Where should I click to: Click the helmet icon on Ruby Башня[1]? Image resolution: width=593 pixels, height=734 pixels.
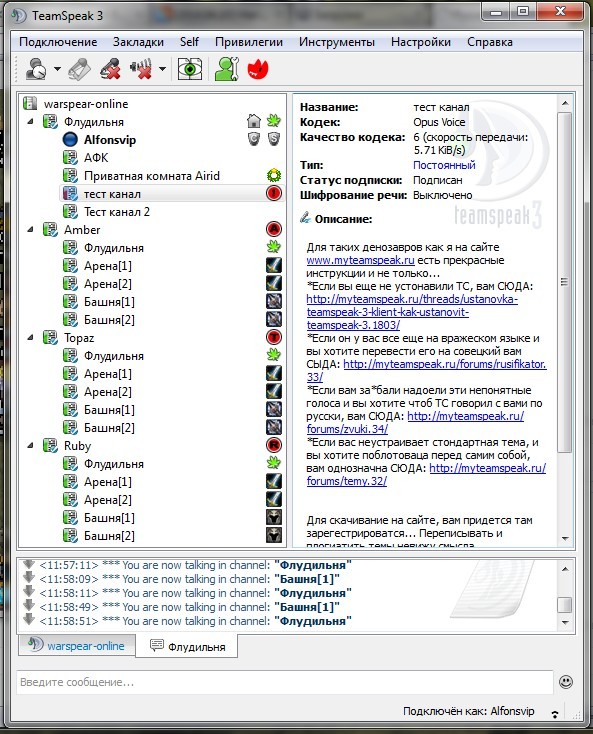pos(274,517)
